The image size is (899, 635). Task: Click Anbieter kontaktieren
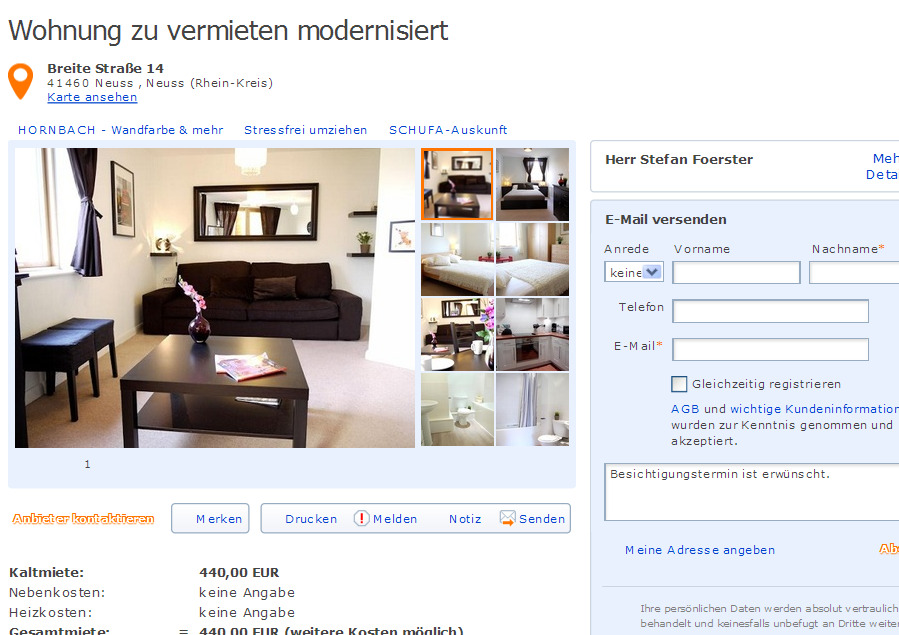(83, 519)
